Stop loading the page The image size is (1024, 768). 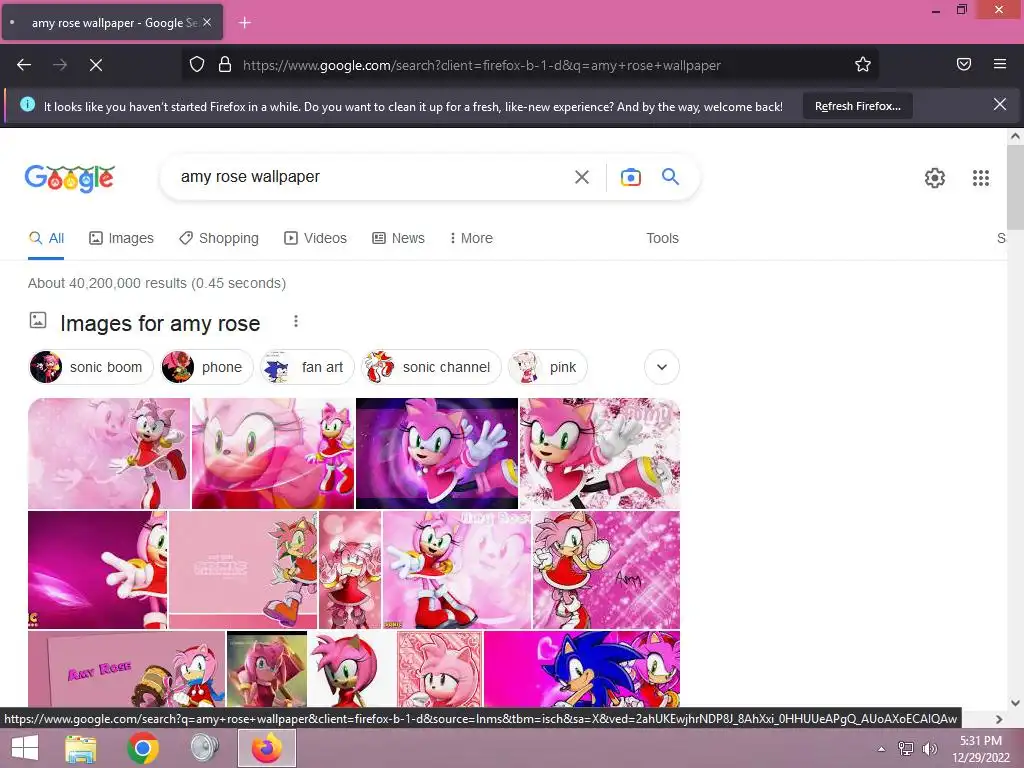(96, 65)
